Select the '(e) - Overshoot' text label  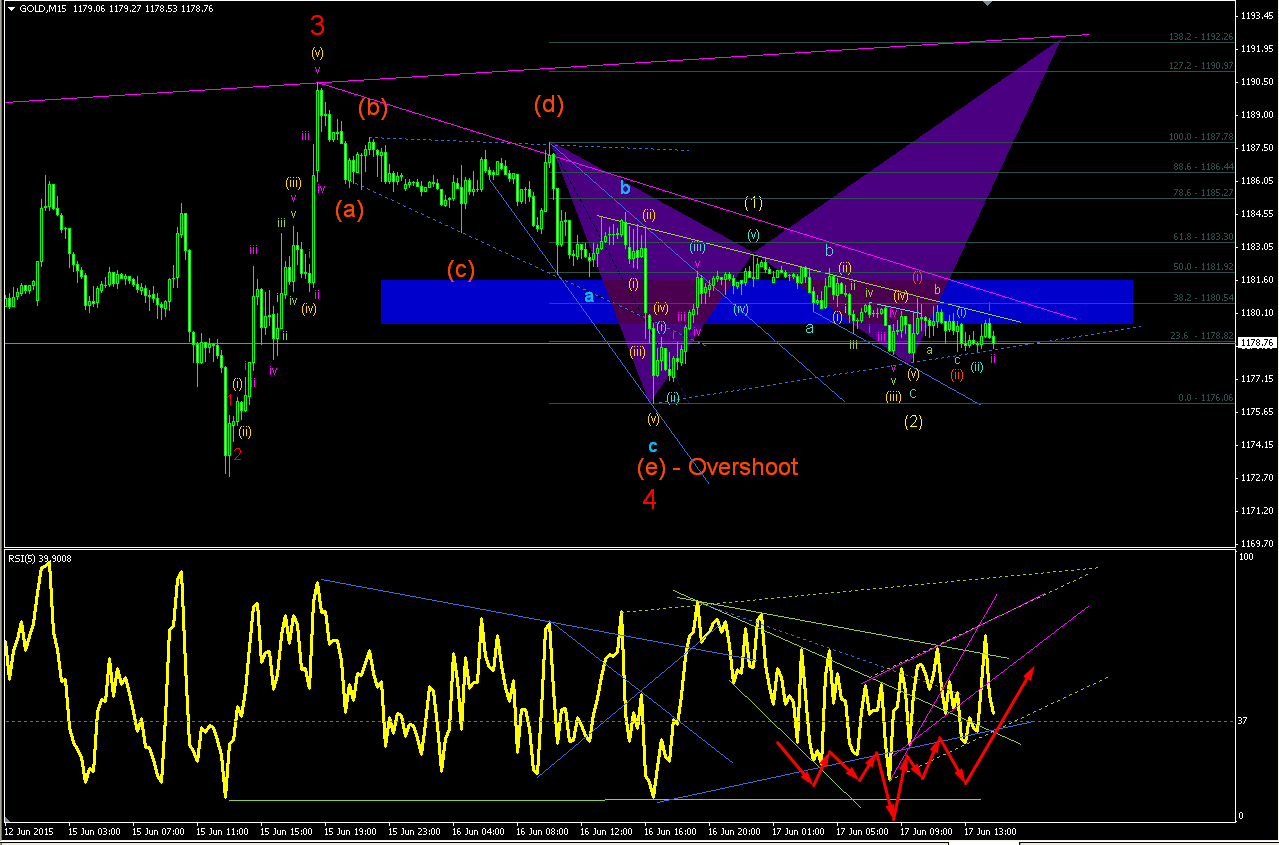click(717, 466)
